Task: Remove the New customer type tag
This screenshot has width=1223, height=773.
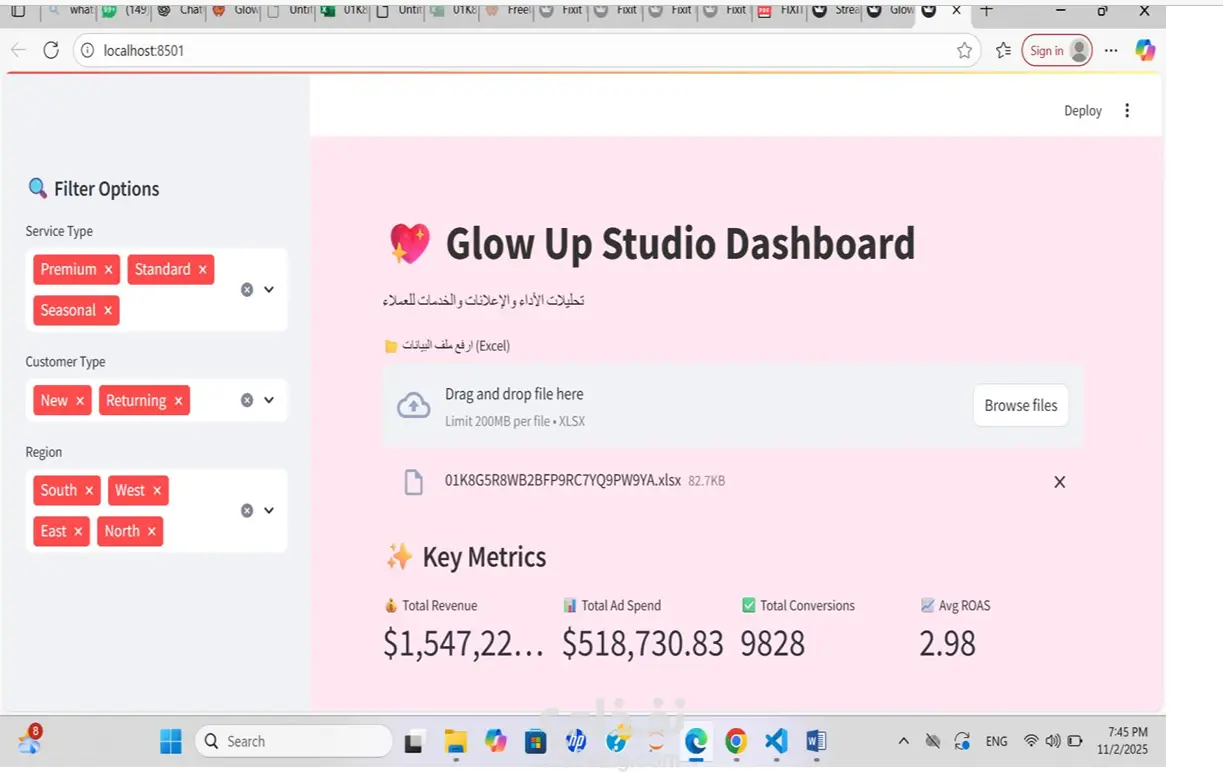Action: [x=80, y=401]
